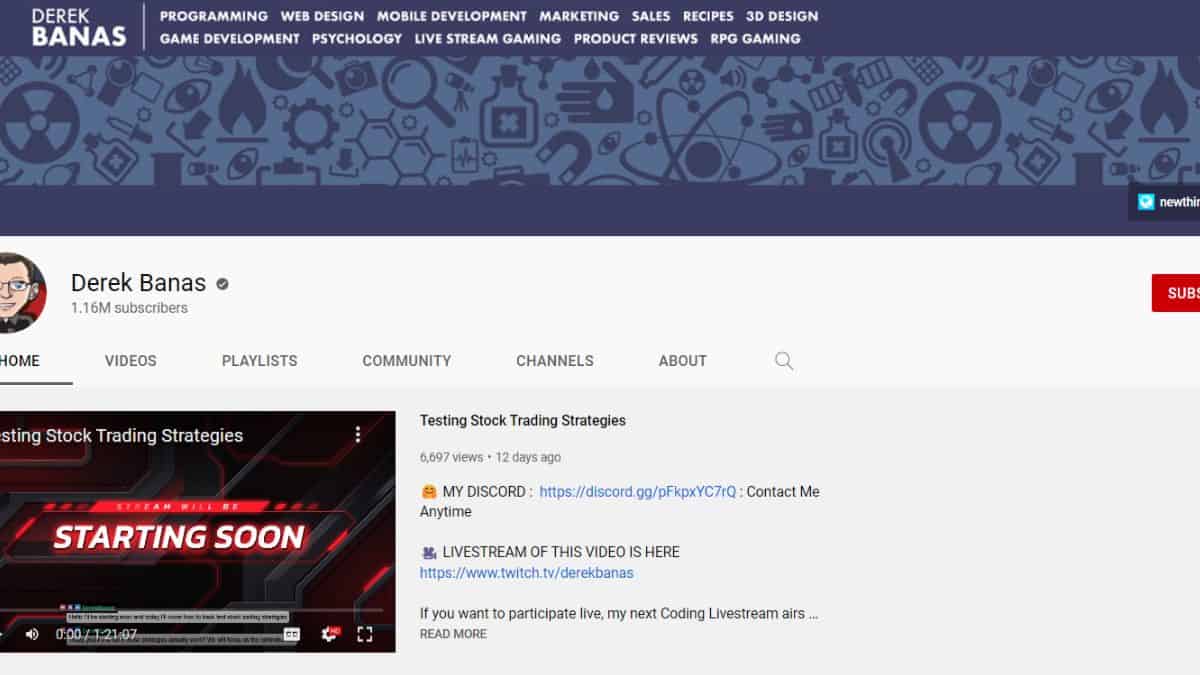Viewport: 1200px width, 675px height.
Task: Open the About tab
Action: click(682, 361)
